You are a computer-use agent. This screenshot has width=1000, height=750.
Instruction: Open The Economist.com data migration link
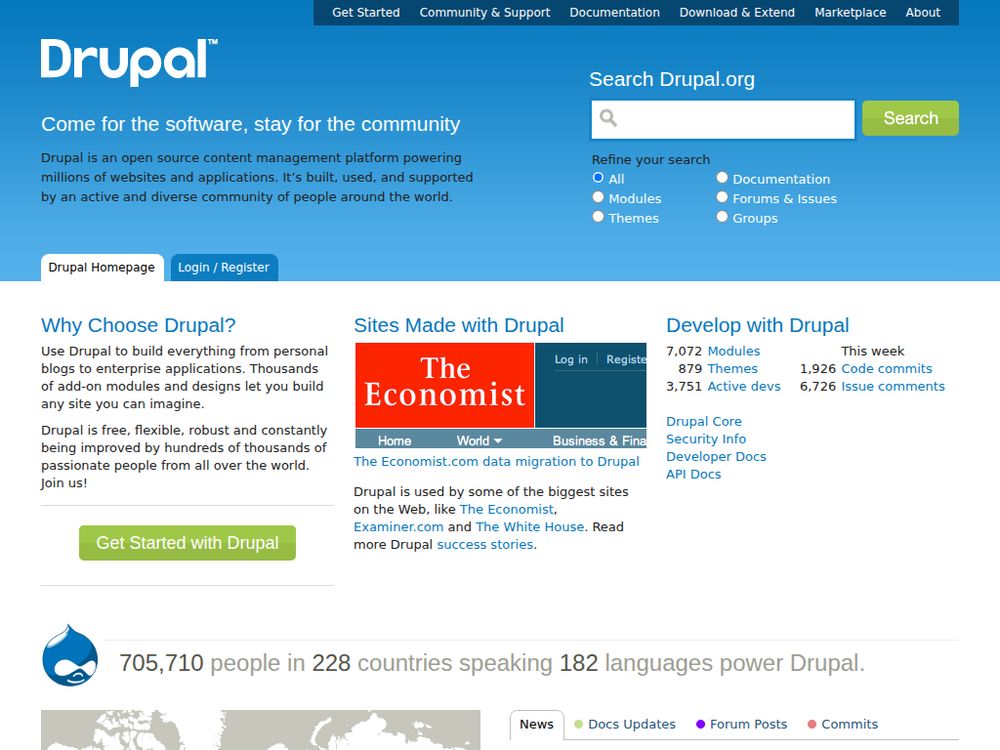point(496,461)
